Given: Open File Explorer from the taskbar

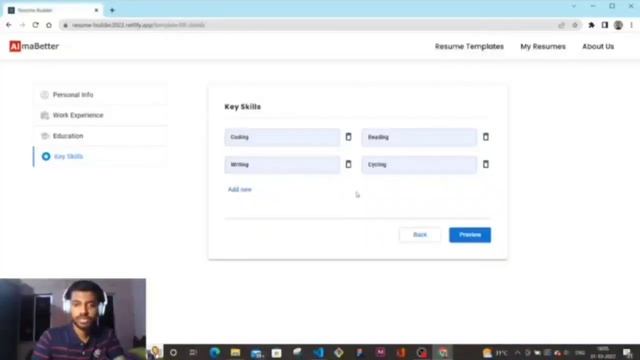Looking at the screenshot, I should tap(236, 353).
